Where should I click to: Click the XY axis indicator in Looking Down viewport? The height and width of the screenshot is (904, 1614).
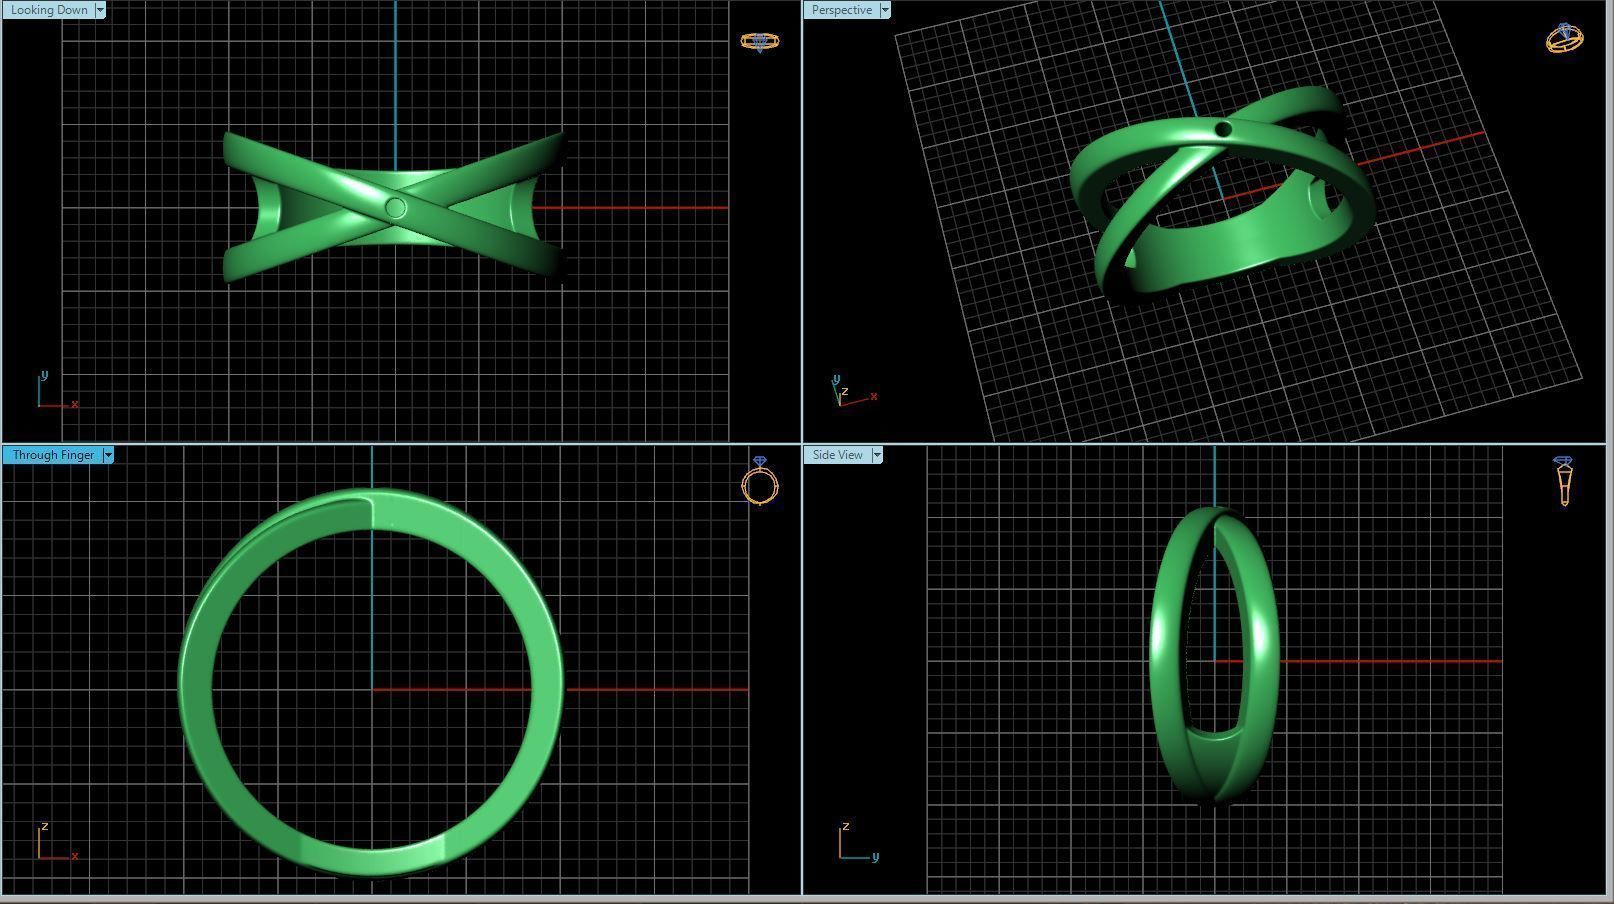click(x=57, y=390)
